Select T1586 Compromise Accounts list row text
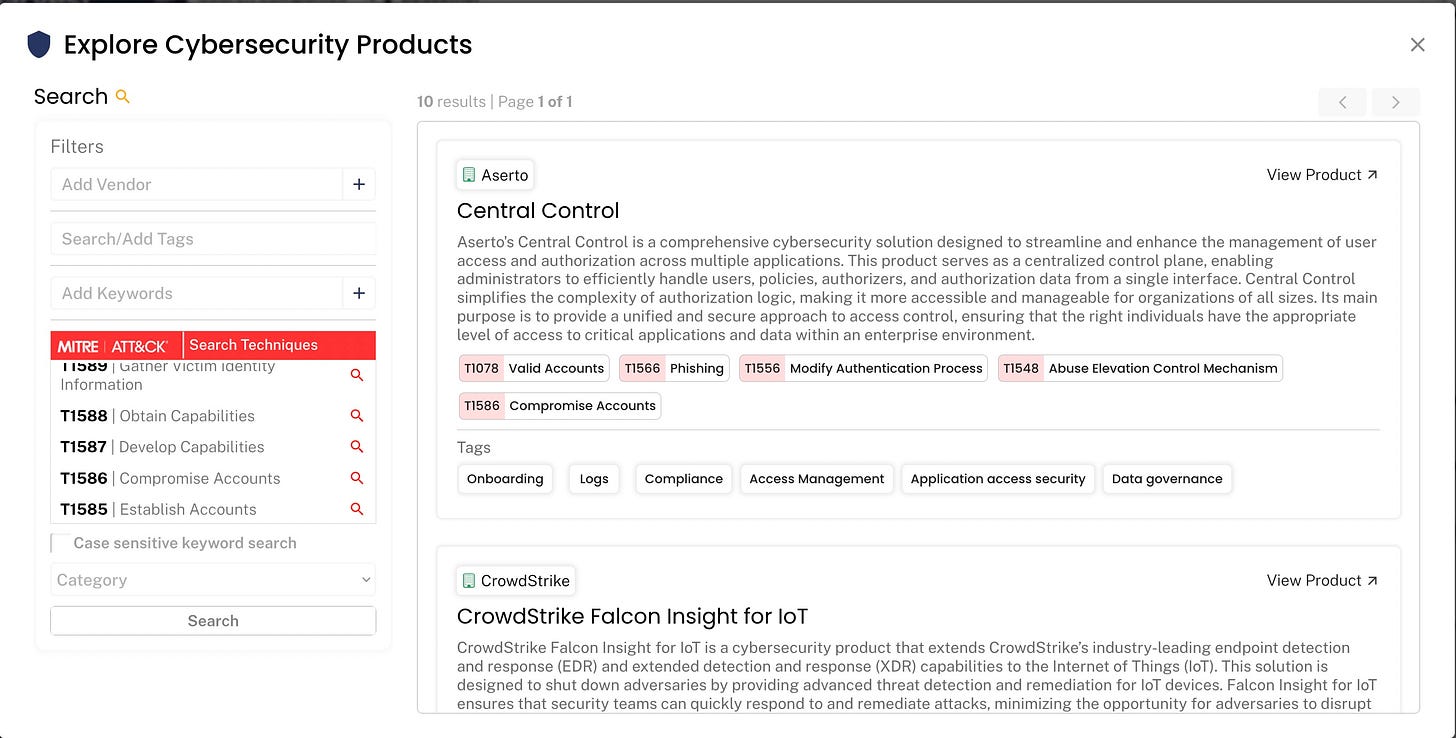 [x=170, y=479]
